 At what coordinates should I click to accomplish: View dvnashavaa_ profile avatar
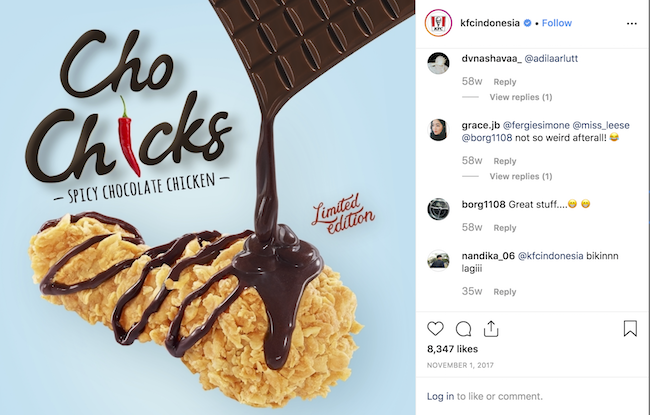click(438, 63)
